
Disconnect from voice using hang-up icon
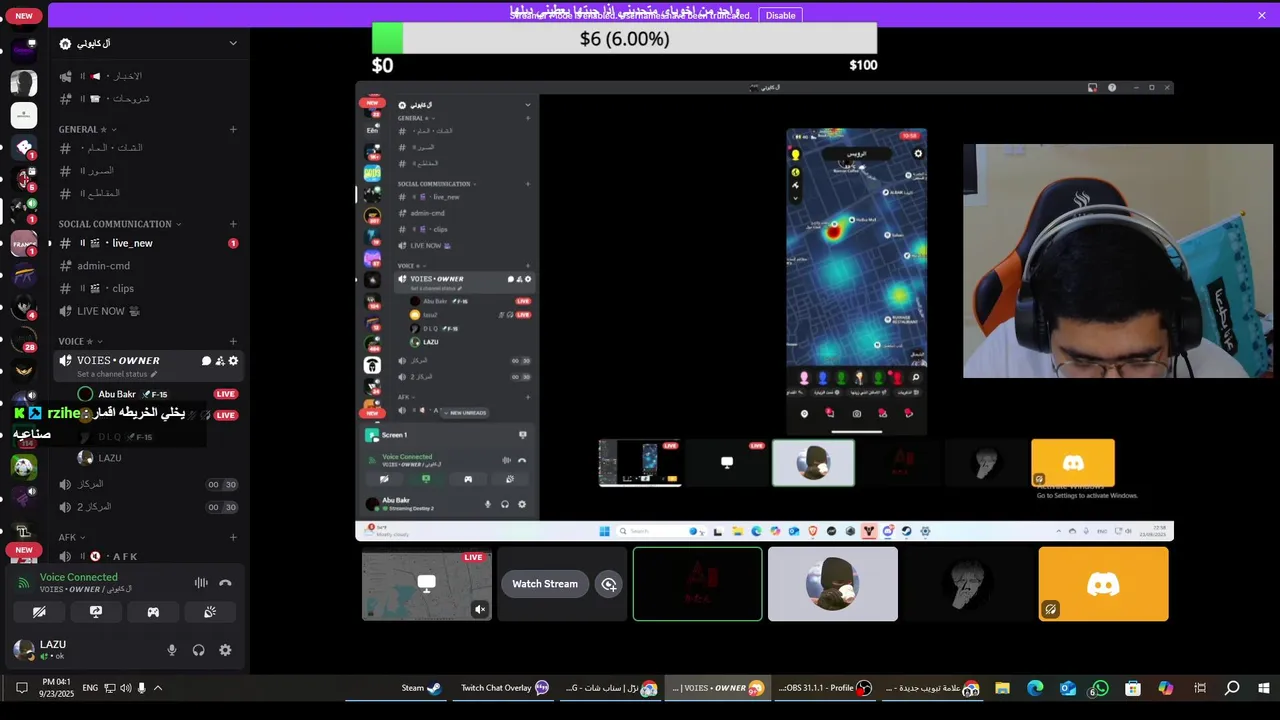point(225,583)
